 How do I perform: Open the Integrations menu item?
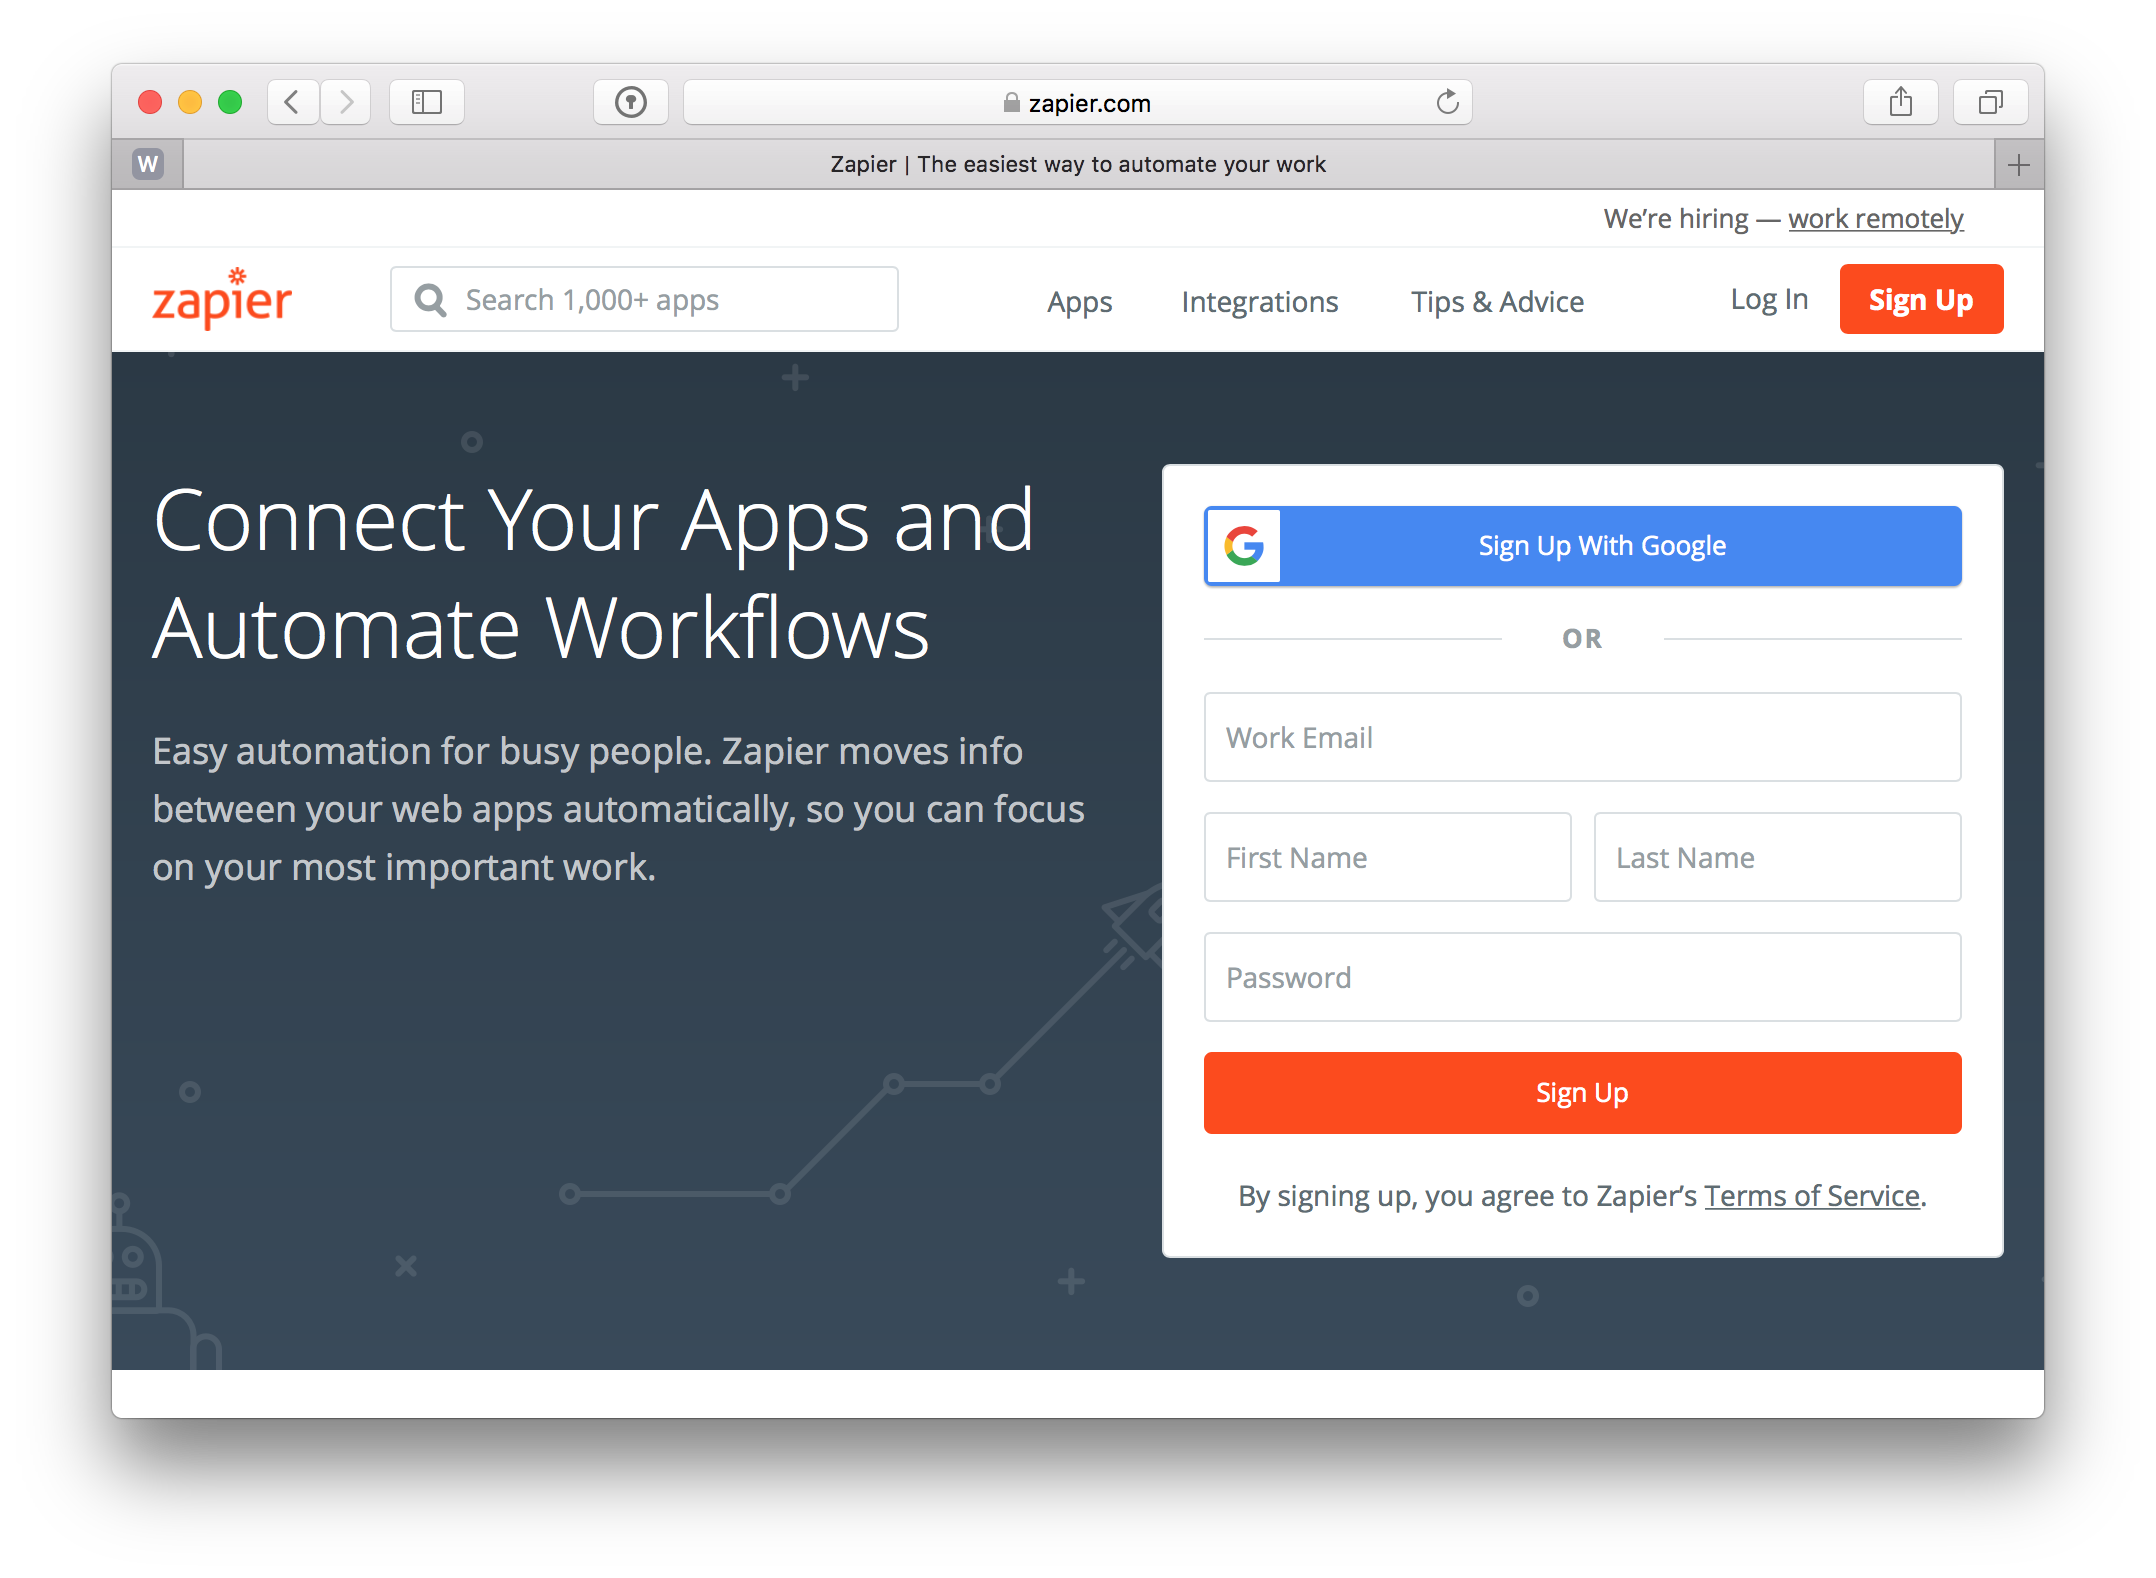pos(1260,302)
